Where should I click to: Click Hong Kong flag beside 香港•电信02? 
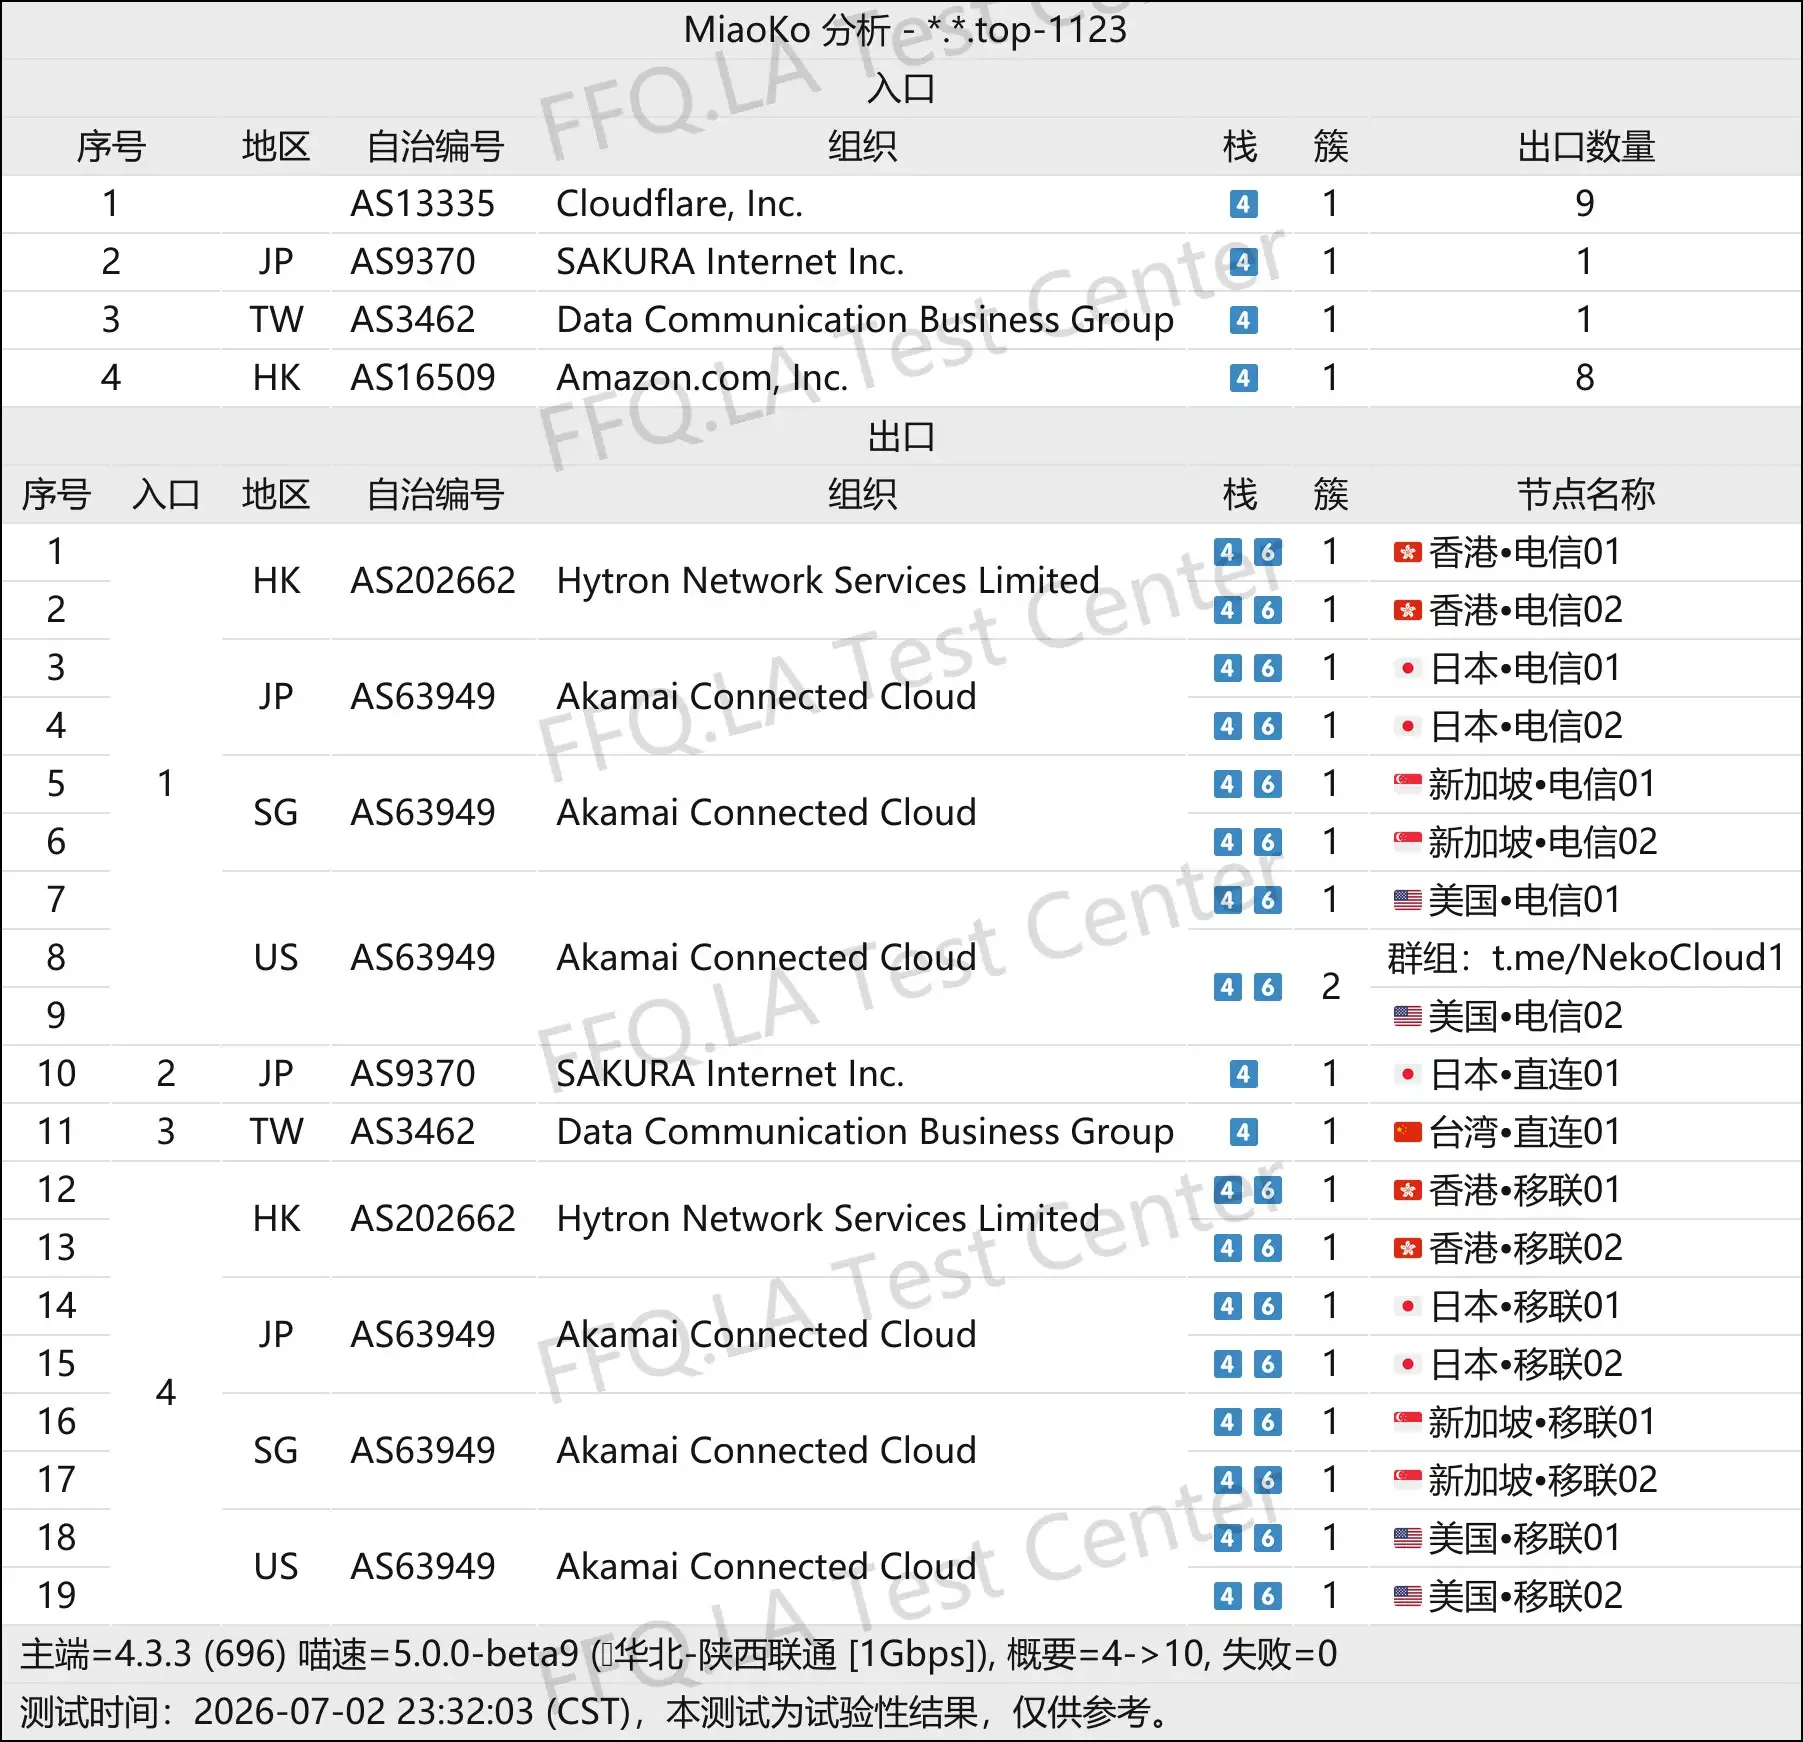pyautogui.click(x=1407, y=610)
